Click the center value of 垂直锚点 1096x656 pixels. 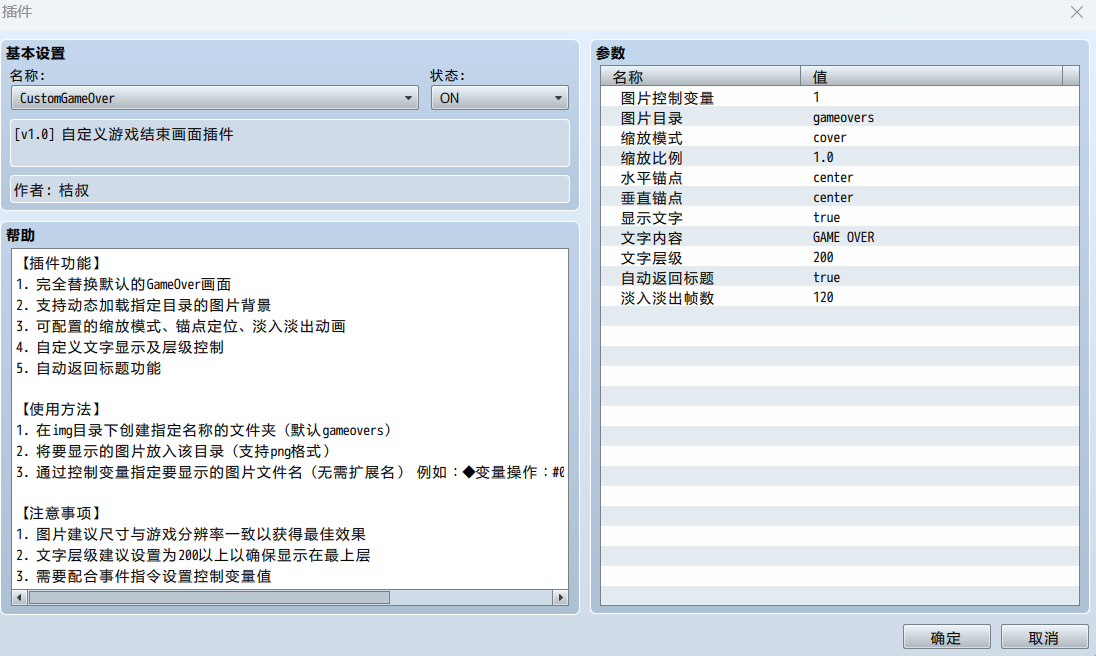pos(832,197)
